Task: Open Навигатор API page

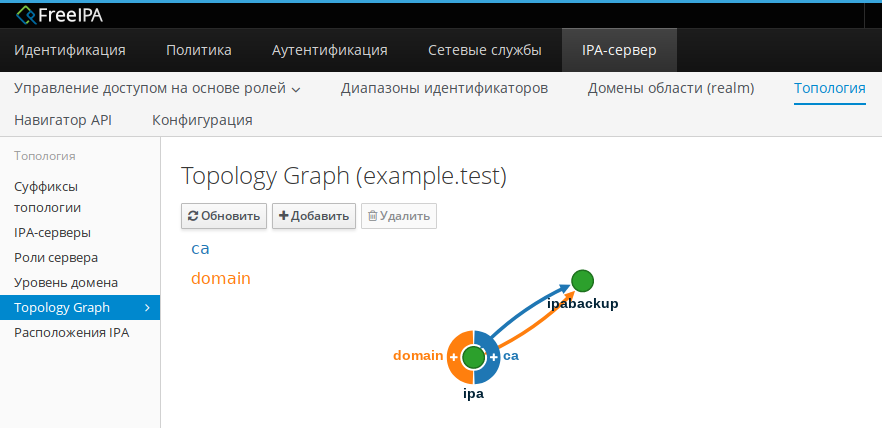Action: (x=63, y=120)
